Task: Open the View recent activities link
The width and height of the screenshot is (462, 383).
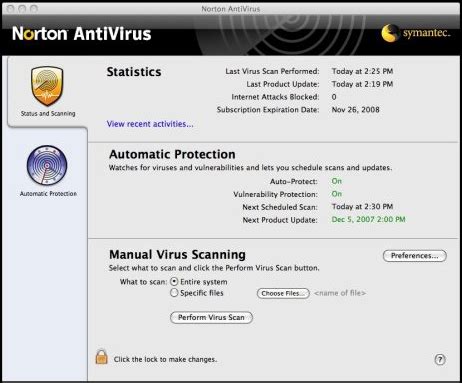Action: (150, 124)
